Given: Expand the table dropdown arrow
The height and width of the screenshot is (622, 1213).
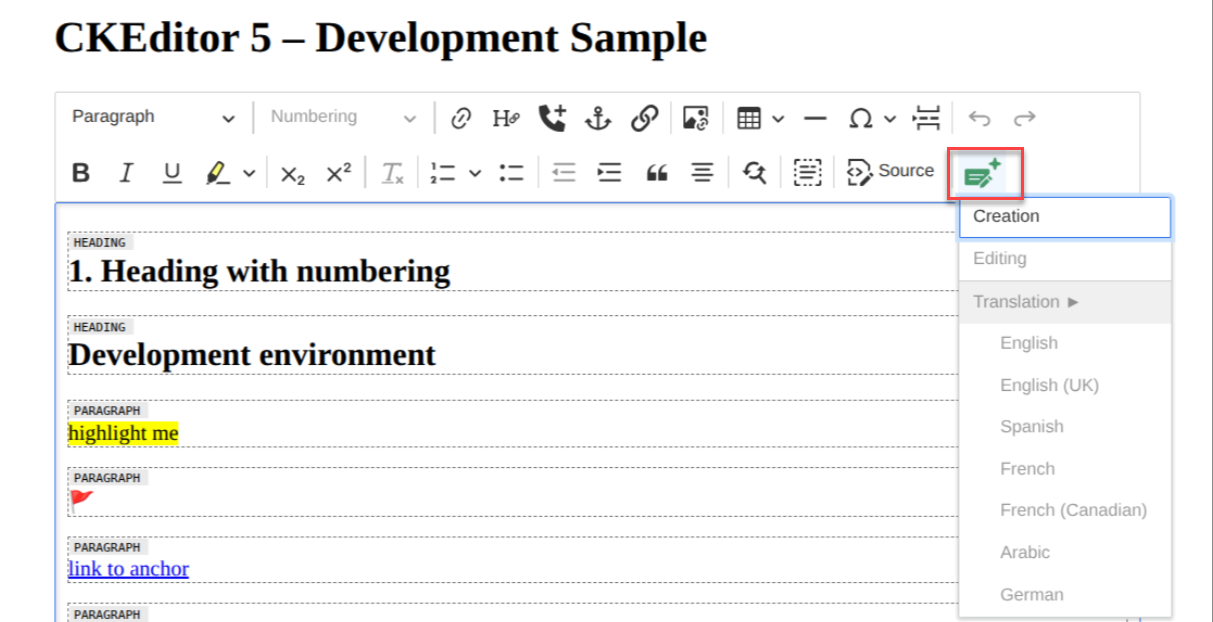Looking at the screenshot, I should [x=778, y=119].
